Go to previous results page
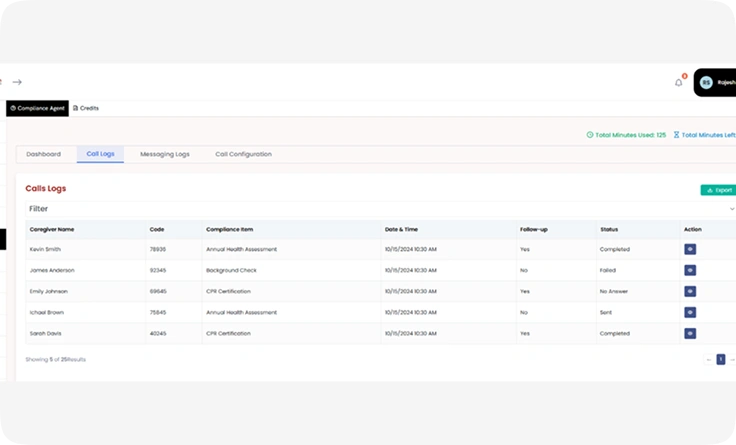 coord(709,360)
